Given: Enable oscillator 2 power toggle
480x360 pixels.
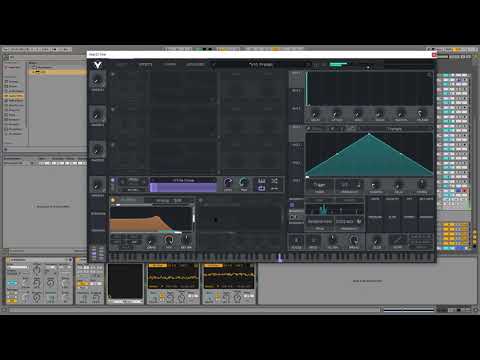Looking at the screenshot, I should pyautogui.click(x=113, y=109).
